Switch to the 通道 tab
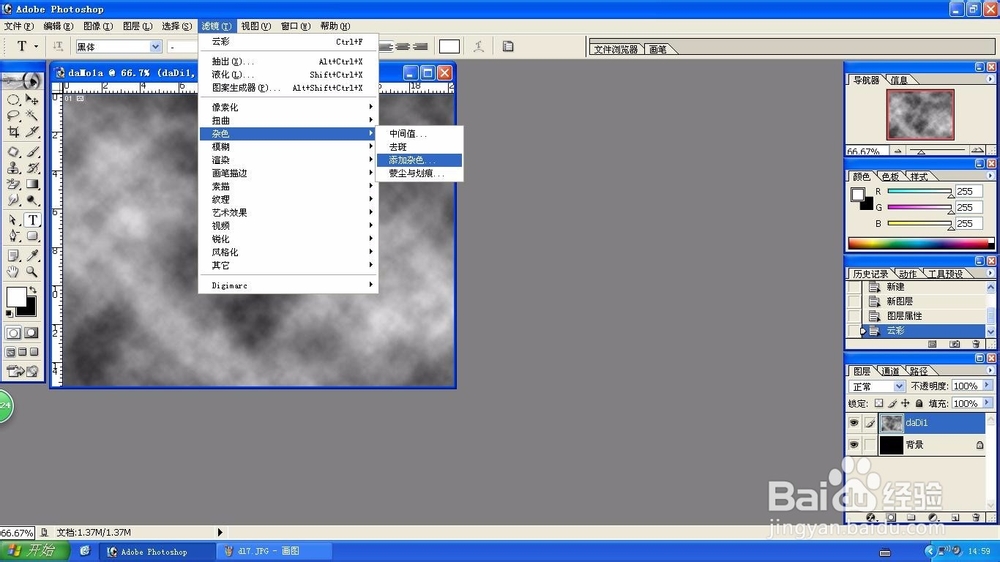The height and width of the screenshot is (562, 1000). (x=890, y=371)
